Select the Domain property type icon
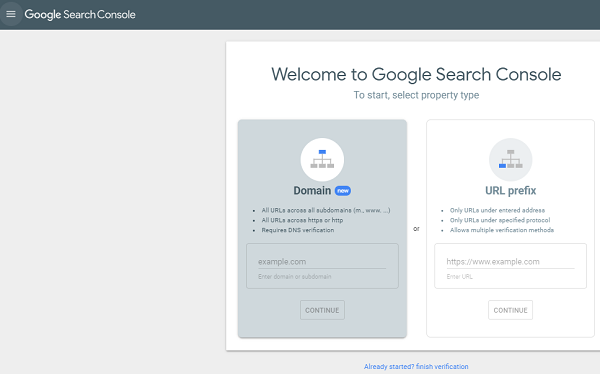This screenshot has width=600, height=374. (x=322, y=160)
